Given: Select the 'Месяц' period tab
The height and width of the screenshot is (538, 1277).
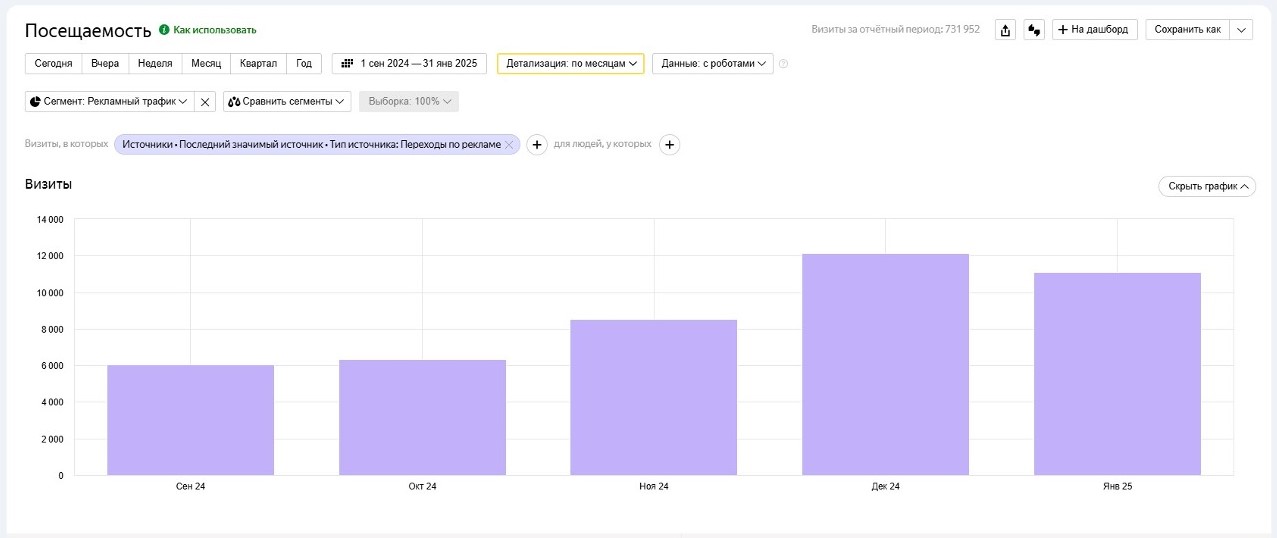Looking at the screenshot, I should pos(206,63).
